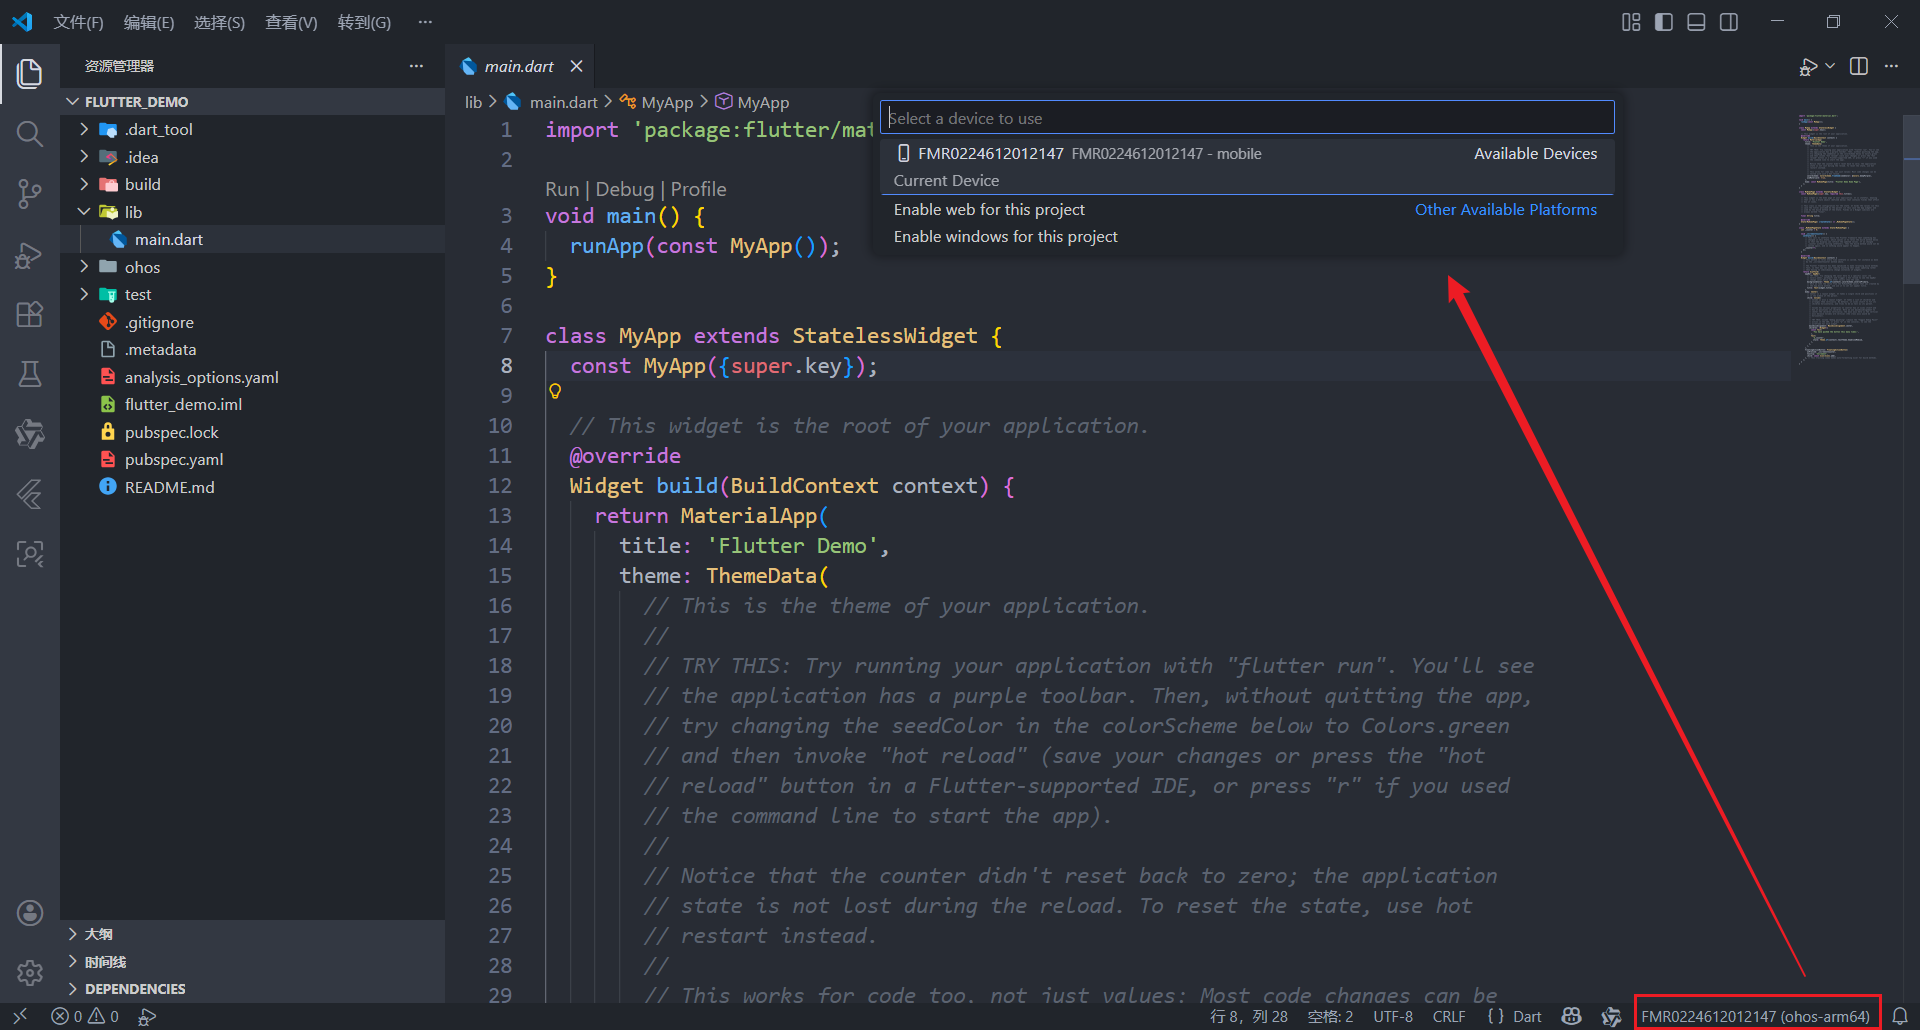Toggle the secondary side bar
Image resolution: width=1920 pixels, height=1030 pixels.
tap(1729, 22)
